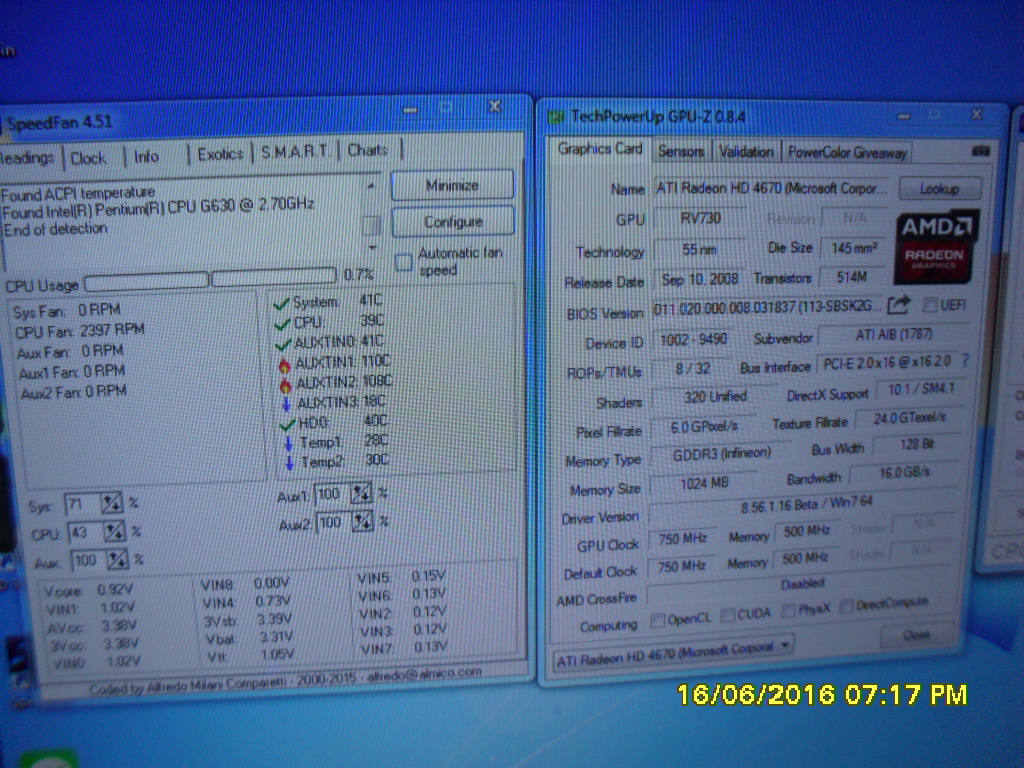Click the GPU-Z title bar app icon
The width and height of the screenshot is (1024, 768).
click(556, 117)
